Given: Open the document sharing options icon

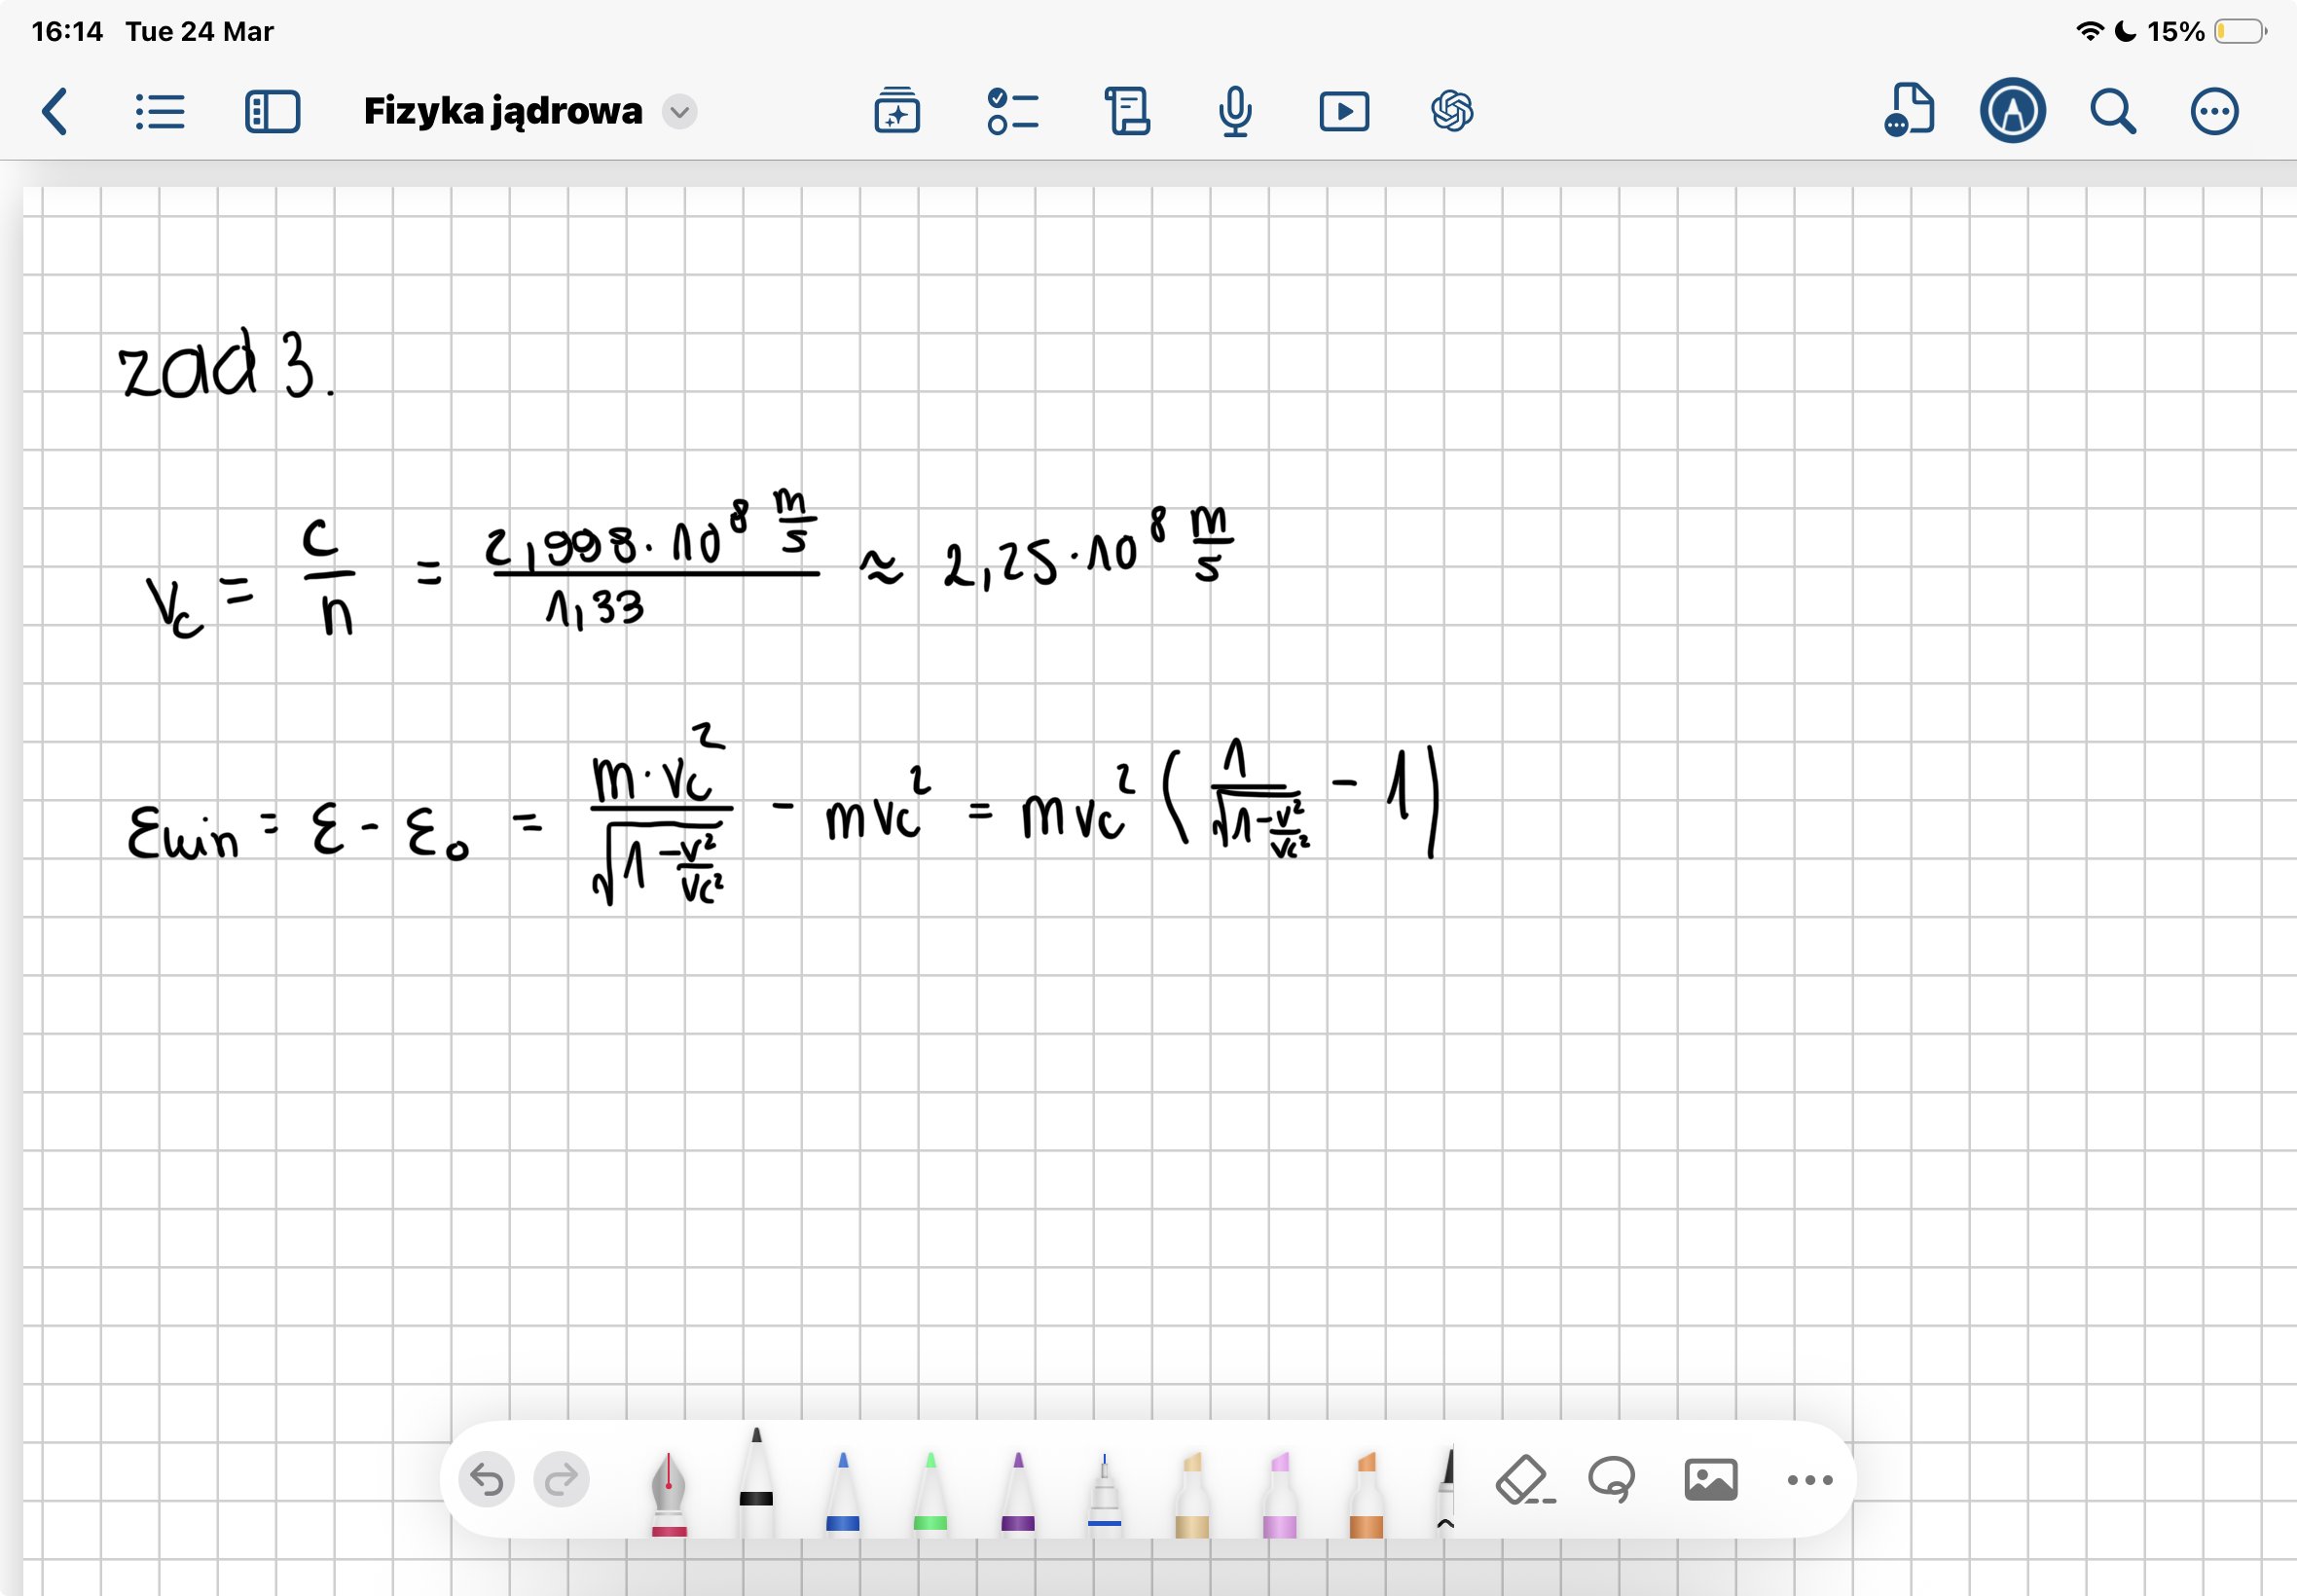Looking at the screenshot, I should (1909, 111).
